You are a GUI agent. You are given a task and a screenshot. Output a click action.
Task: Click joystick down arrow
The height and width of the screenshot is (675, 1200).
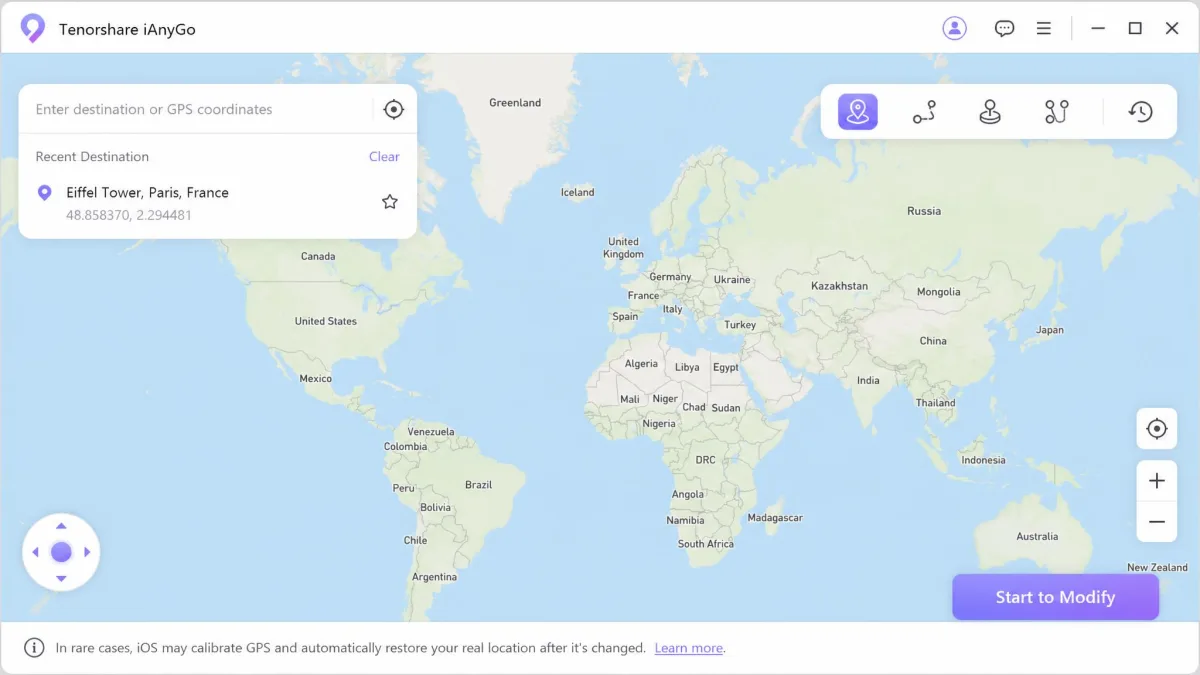[x=61, y=578]
